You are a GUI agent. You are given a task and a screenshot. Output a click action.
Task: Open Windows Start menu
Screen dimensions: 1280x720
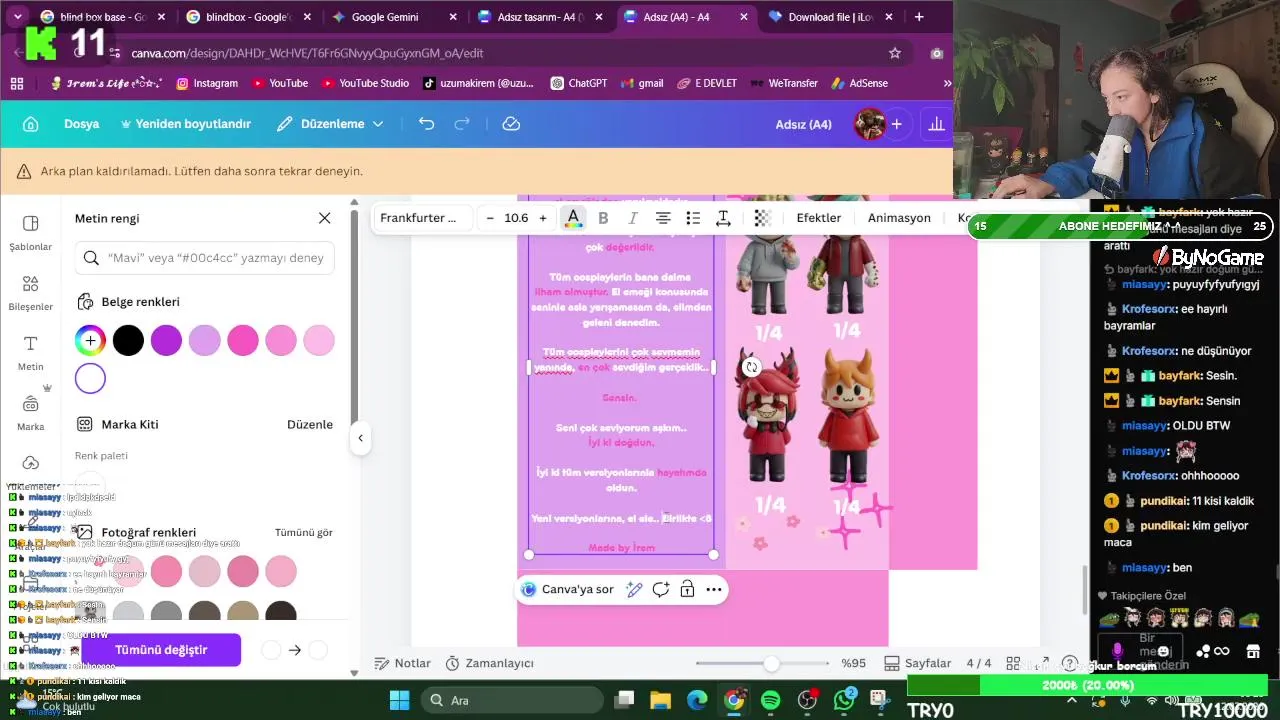pyautogui.click(x=399, y=700)
